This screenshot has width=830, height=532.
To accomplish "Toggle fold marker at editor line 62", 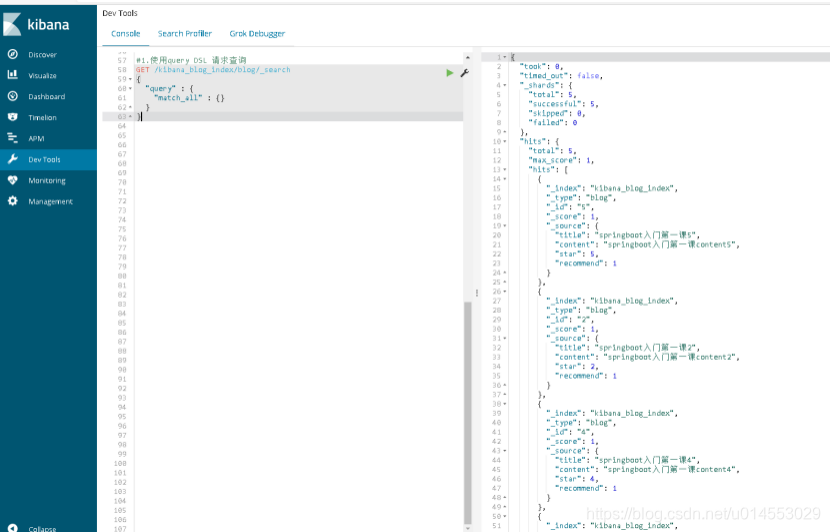I will (130, 107).
